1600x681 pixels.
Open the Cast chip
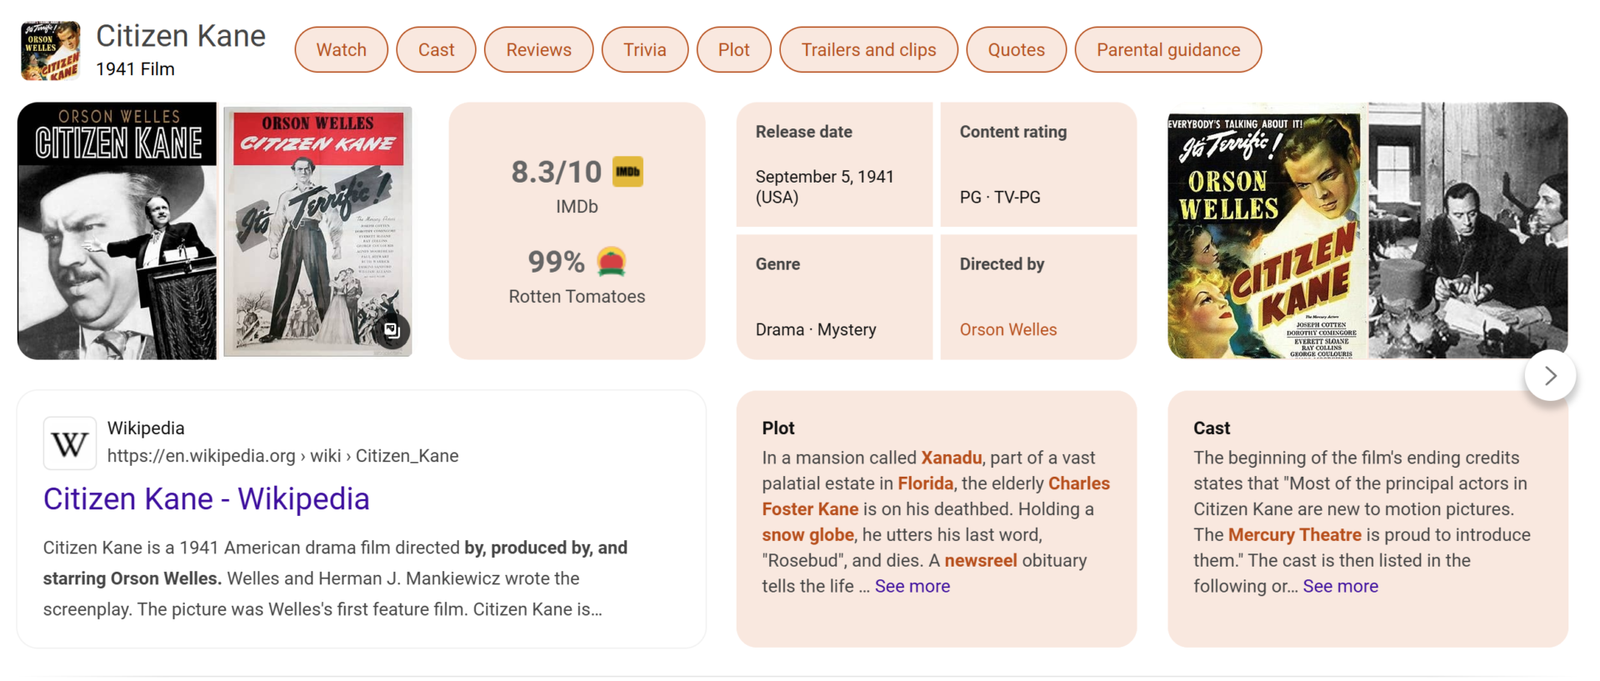[x=436, y=50]
